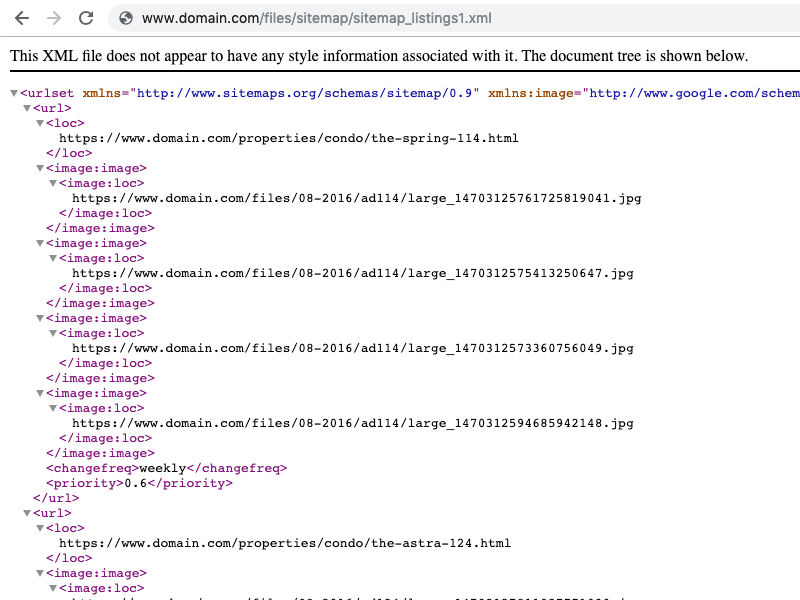Click the image URL ending 5942148.jpg
This screenshot has height=600, width=800.
[352, 424]
